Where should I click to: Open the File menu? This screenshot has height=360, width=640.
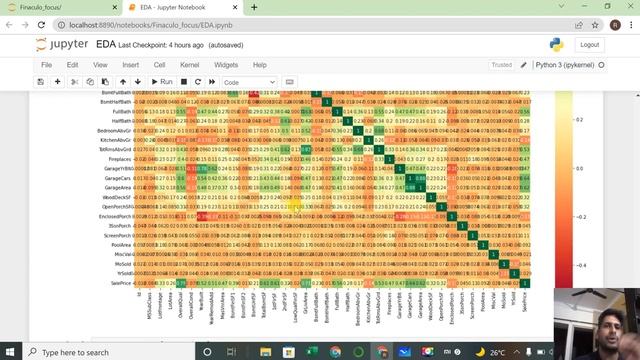point(47,65)
